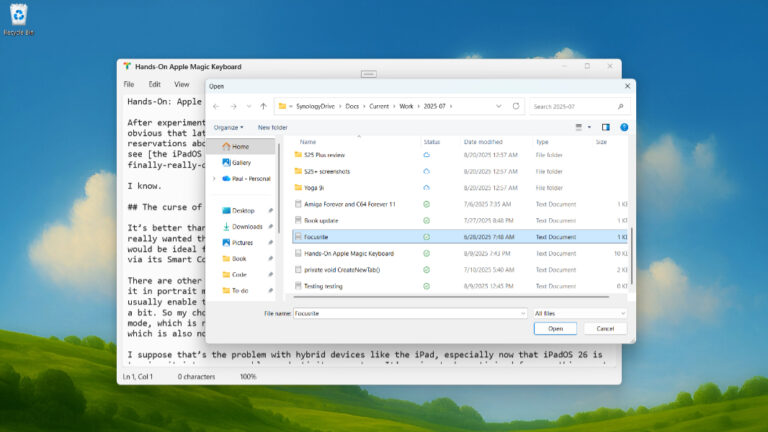Sort files by Date modified column

[x=483, y=142]
